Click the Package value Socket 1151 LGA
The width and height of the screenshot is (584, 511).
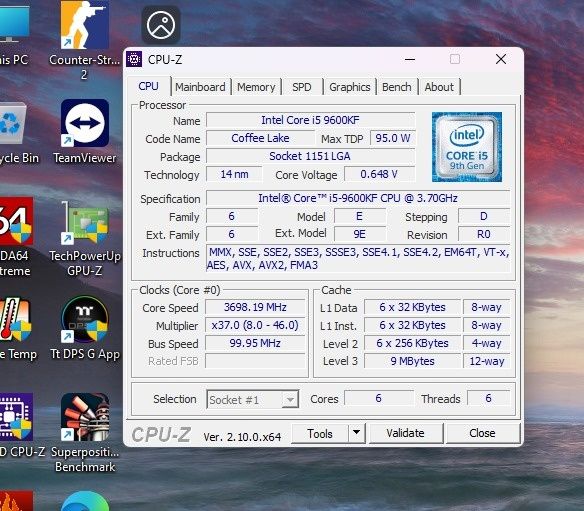coord(310,156)
